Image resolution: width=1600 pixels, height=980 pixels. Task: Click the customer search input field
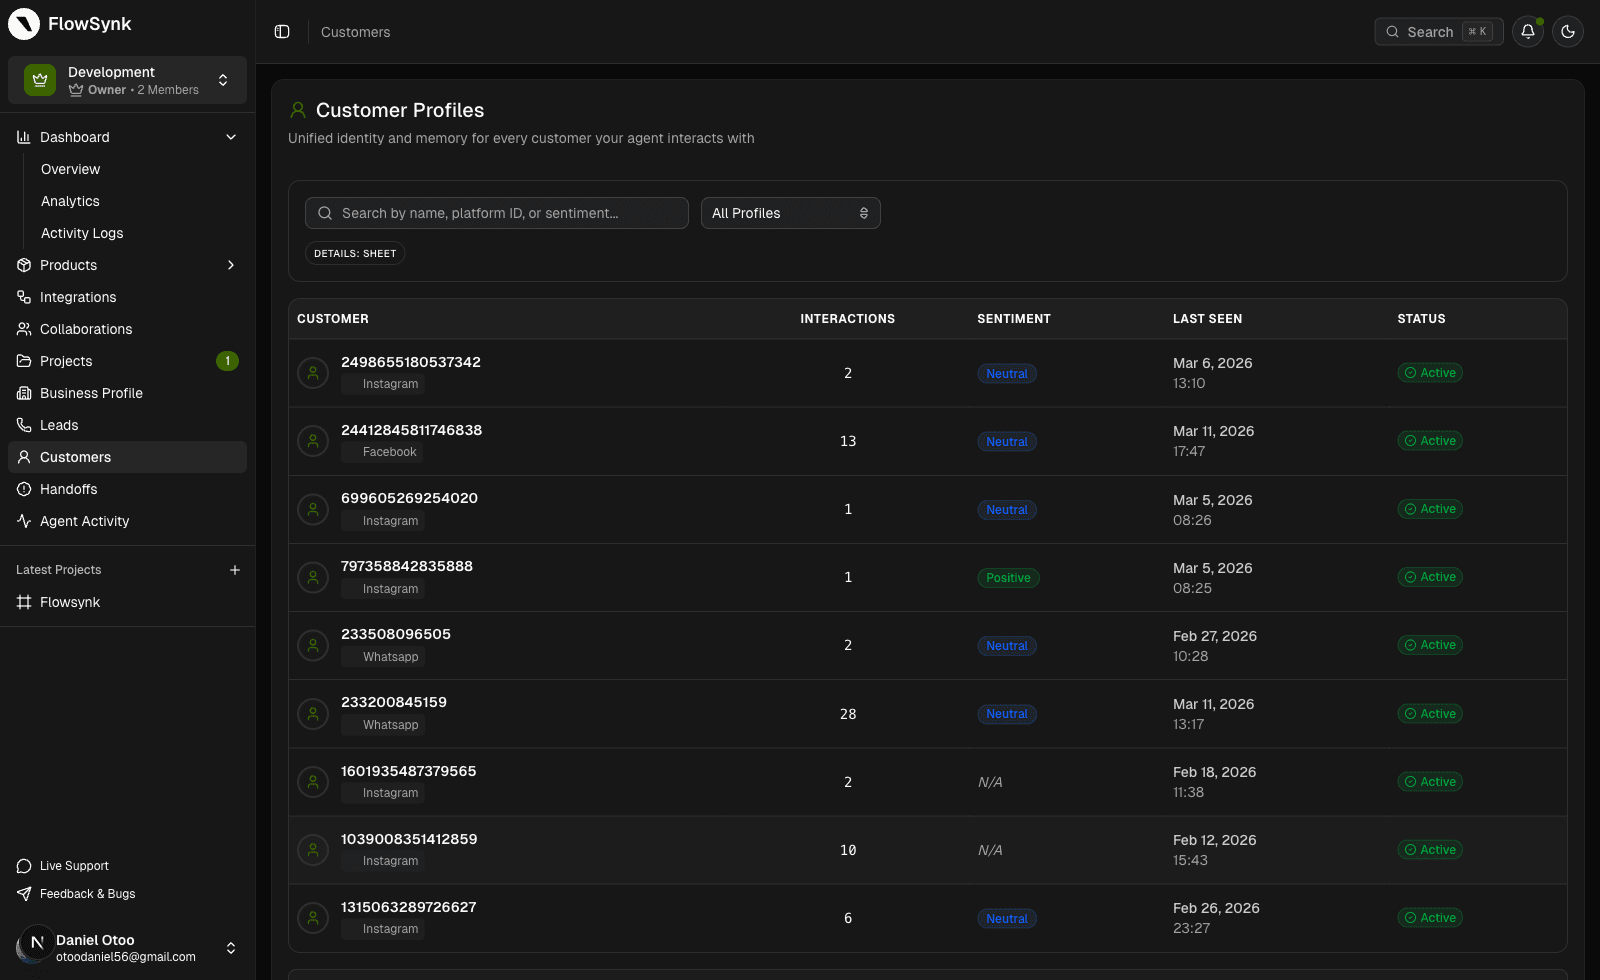496,213
